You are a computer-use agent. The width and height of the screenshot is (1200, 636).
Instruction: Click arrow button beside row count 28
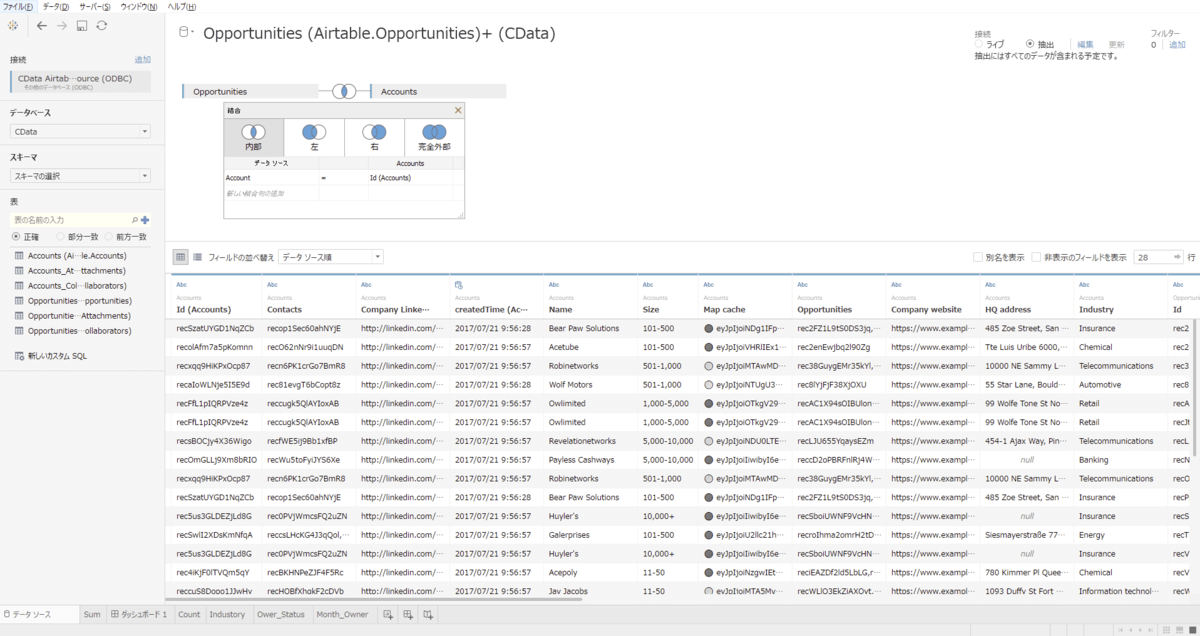coord(1177,257)
